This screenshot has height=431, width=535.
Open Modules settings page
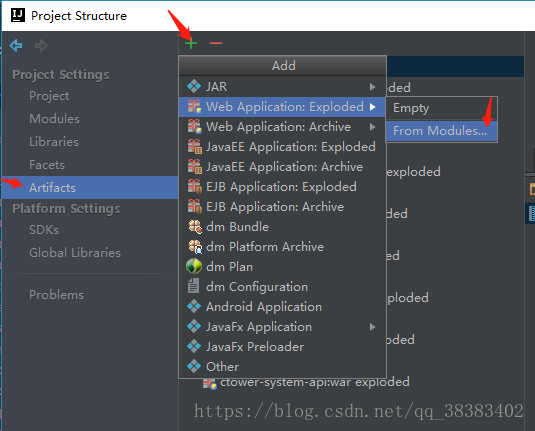tap(55, 119)
